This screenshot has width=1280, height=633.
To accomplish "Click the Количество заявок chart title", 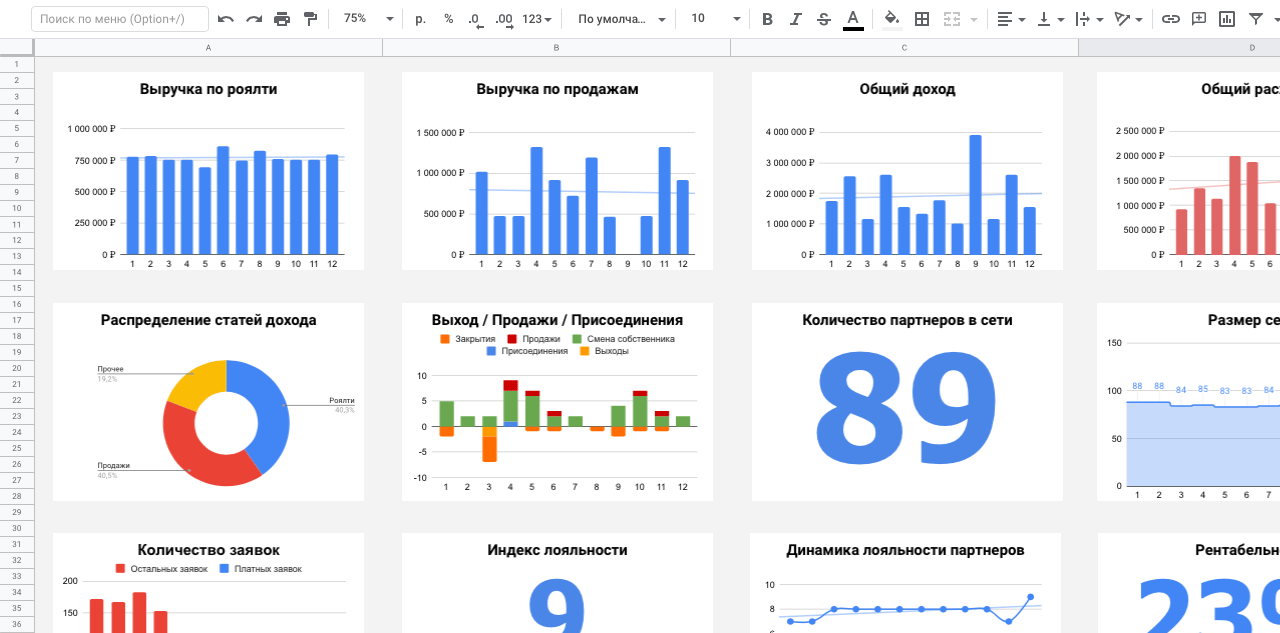I will [208, 550].
